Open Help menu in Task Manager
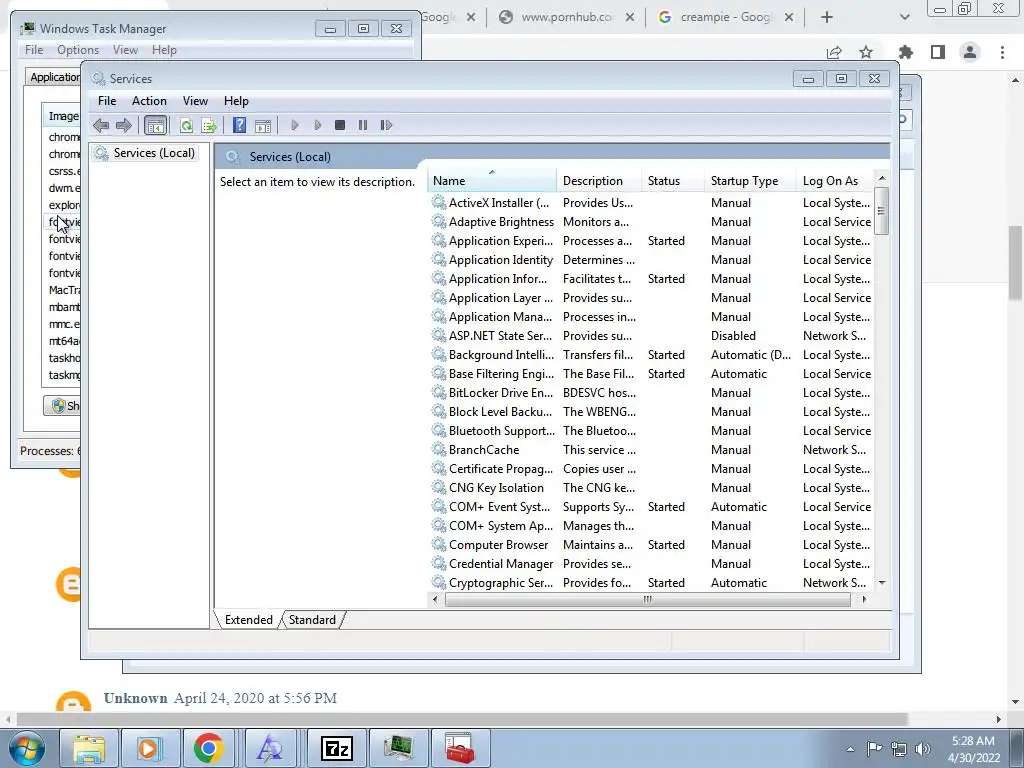This screenshot has width=1024, height=768. [164, 50]
